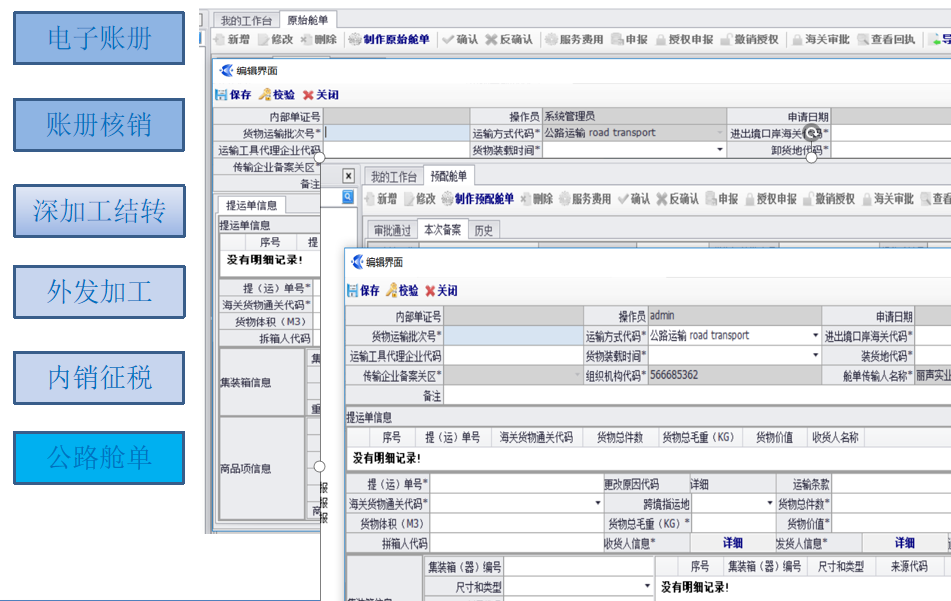This screenshot has height=601, width=951.
Task: Click 修改 in the 预配舱单 toolbar
Action: point(420,199)
